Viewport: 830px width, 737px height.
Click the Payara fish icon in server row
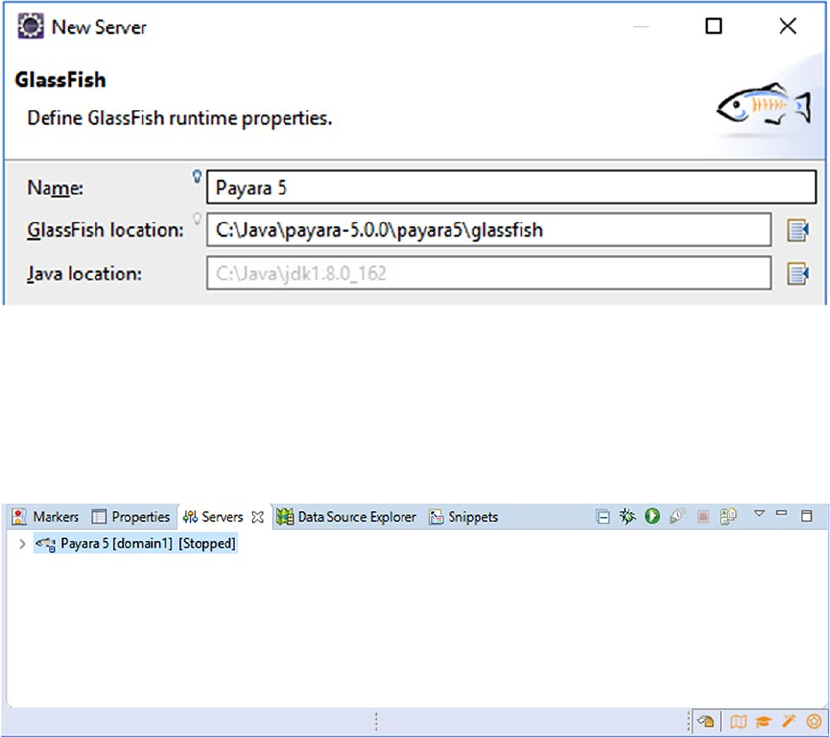[x=46, y=544]
